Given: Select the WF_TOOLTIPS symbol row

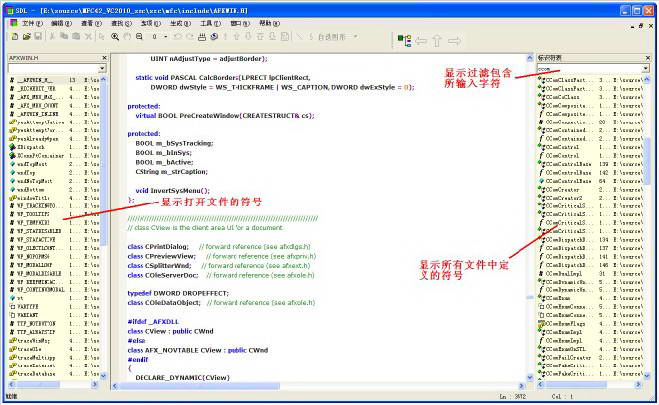Looking at the screenshot, I should (x=54, y=214).
